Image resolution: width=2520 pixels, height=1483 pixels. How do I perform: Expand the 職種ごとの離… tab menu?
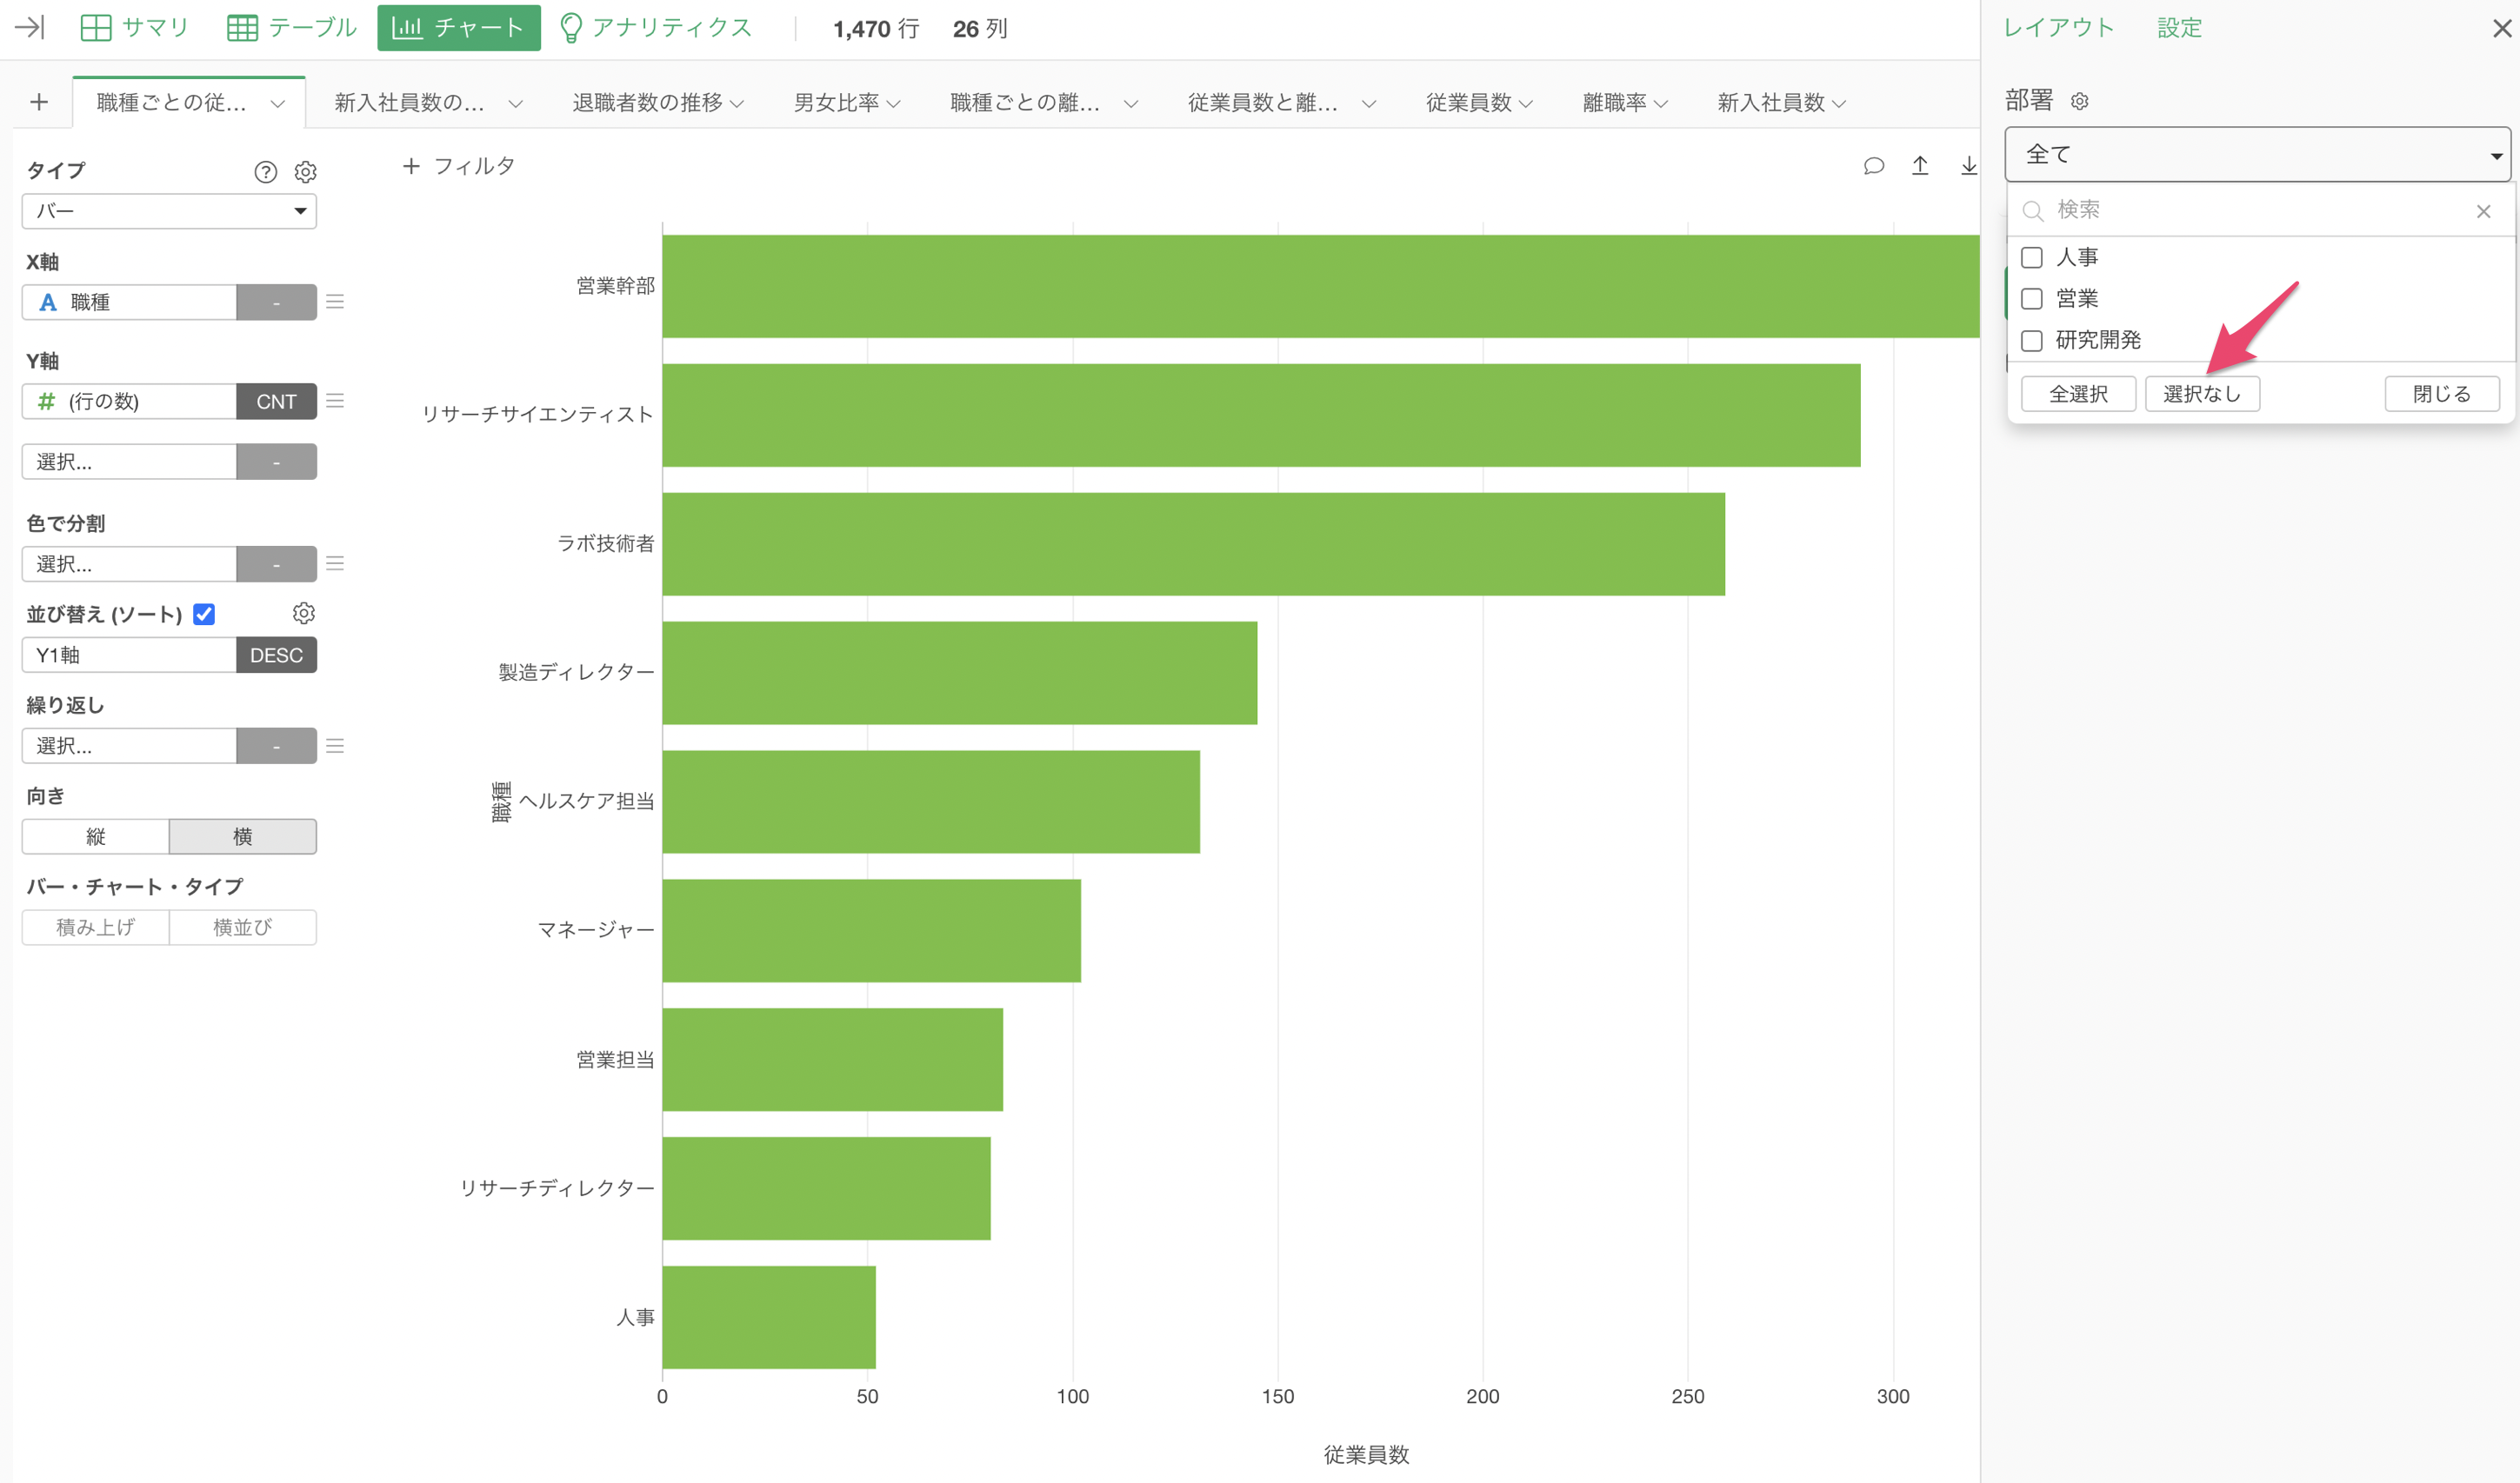(x=1131, y=103)
